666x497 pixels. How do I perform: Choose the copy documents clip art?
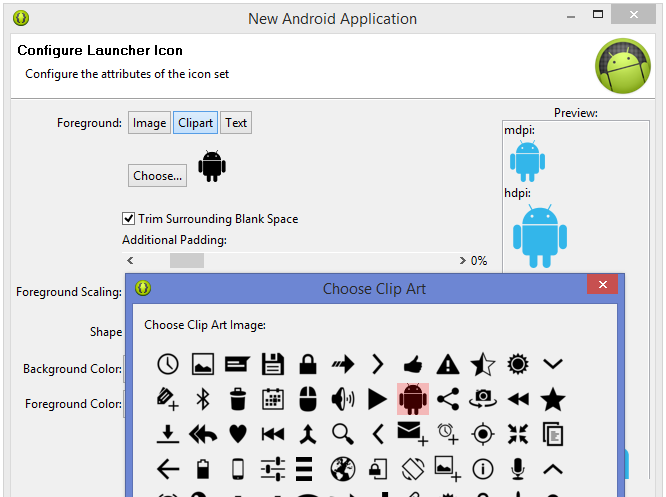553,434
